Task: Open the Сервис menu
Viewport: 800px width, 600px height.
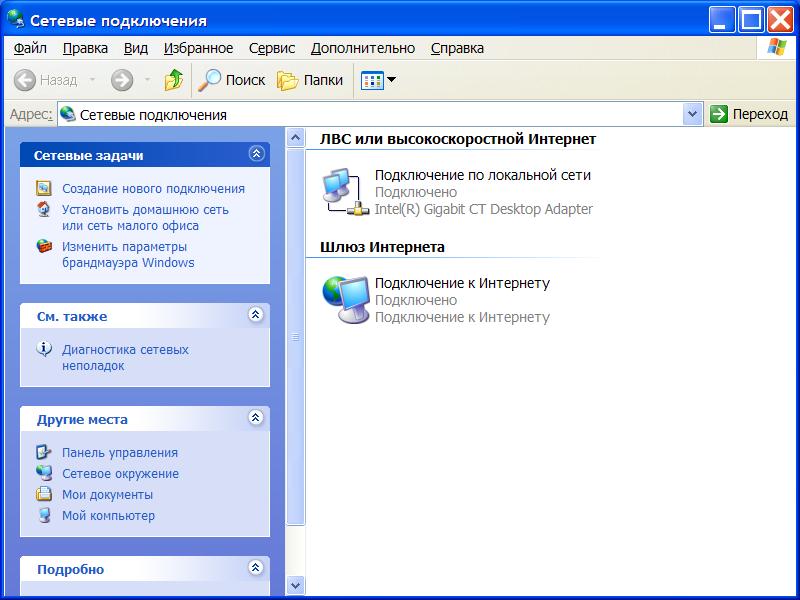Action: click(272, 48)
